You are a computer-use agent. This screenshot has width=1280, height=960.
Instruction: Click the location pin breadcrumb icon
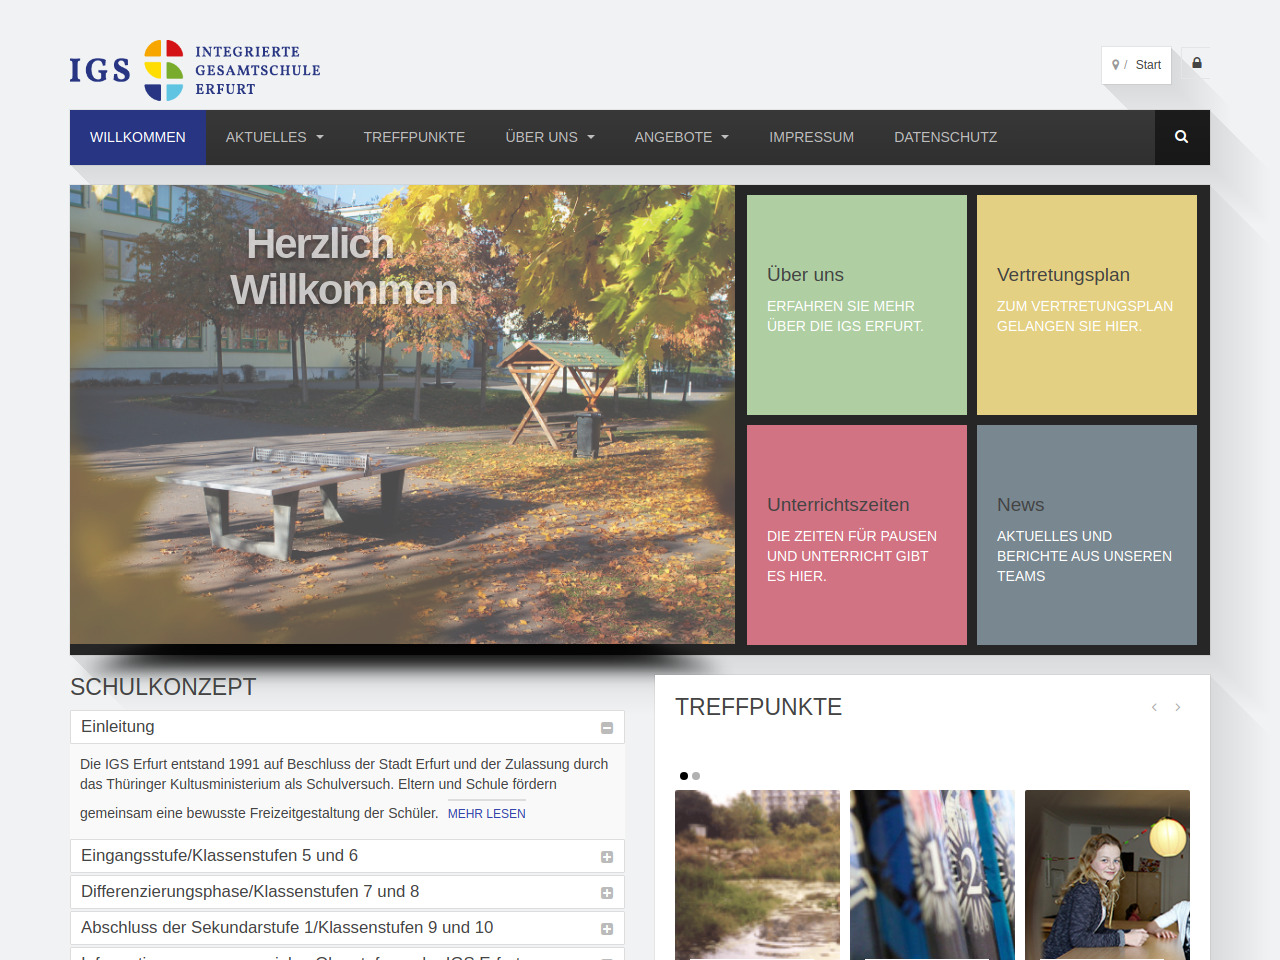pyautogui.click(x=1116, y=65)
